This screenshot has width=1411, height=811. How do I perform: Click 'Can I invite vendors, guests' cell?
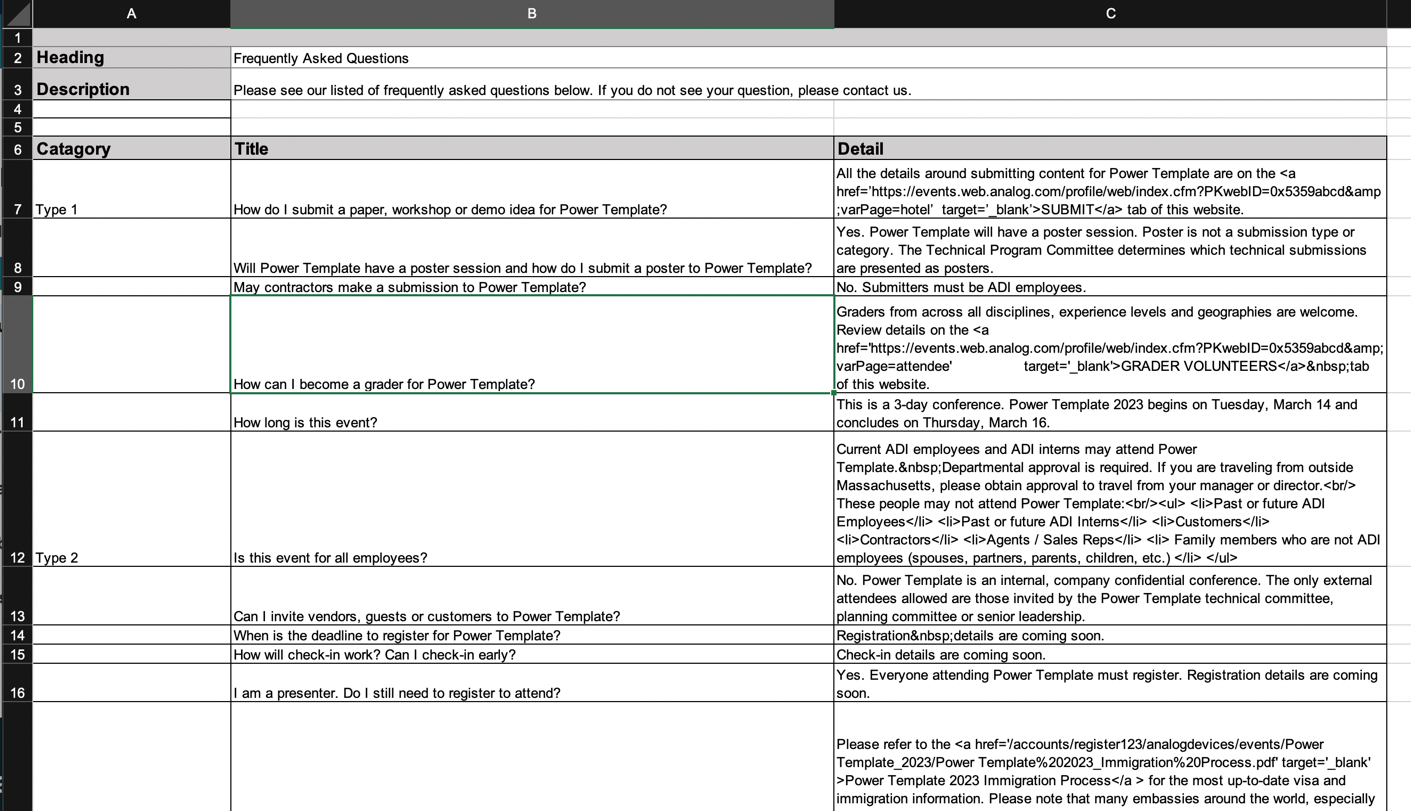pyautogui.click(x=532, y=597)
